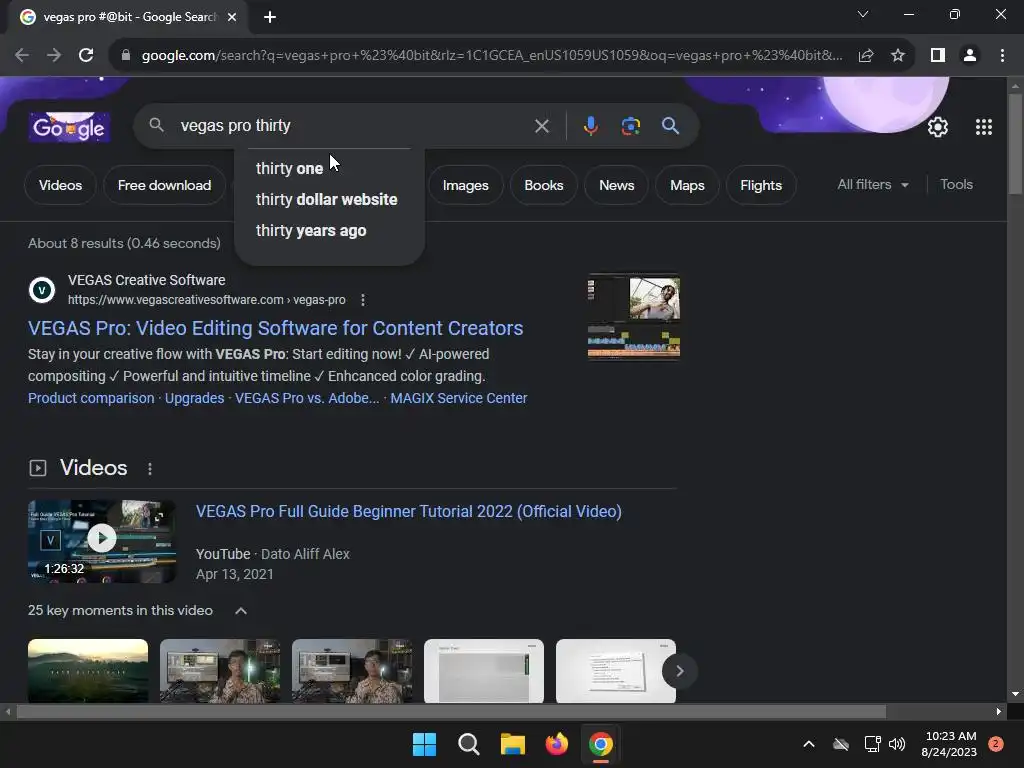Open clock and date 10:23 AM
Image resolution: width=1024 pixels, height=768 pixels.
[949, 744]
